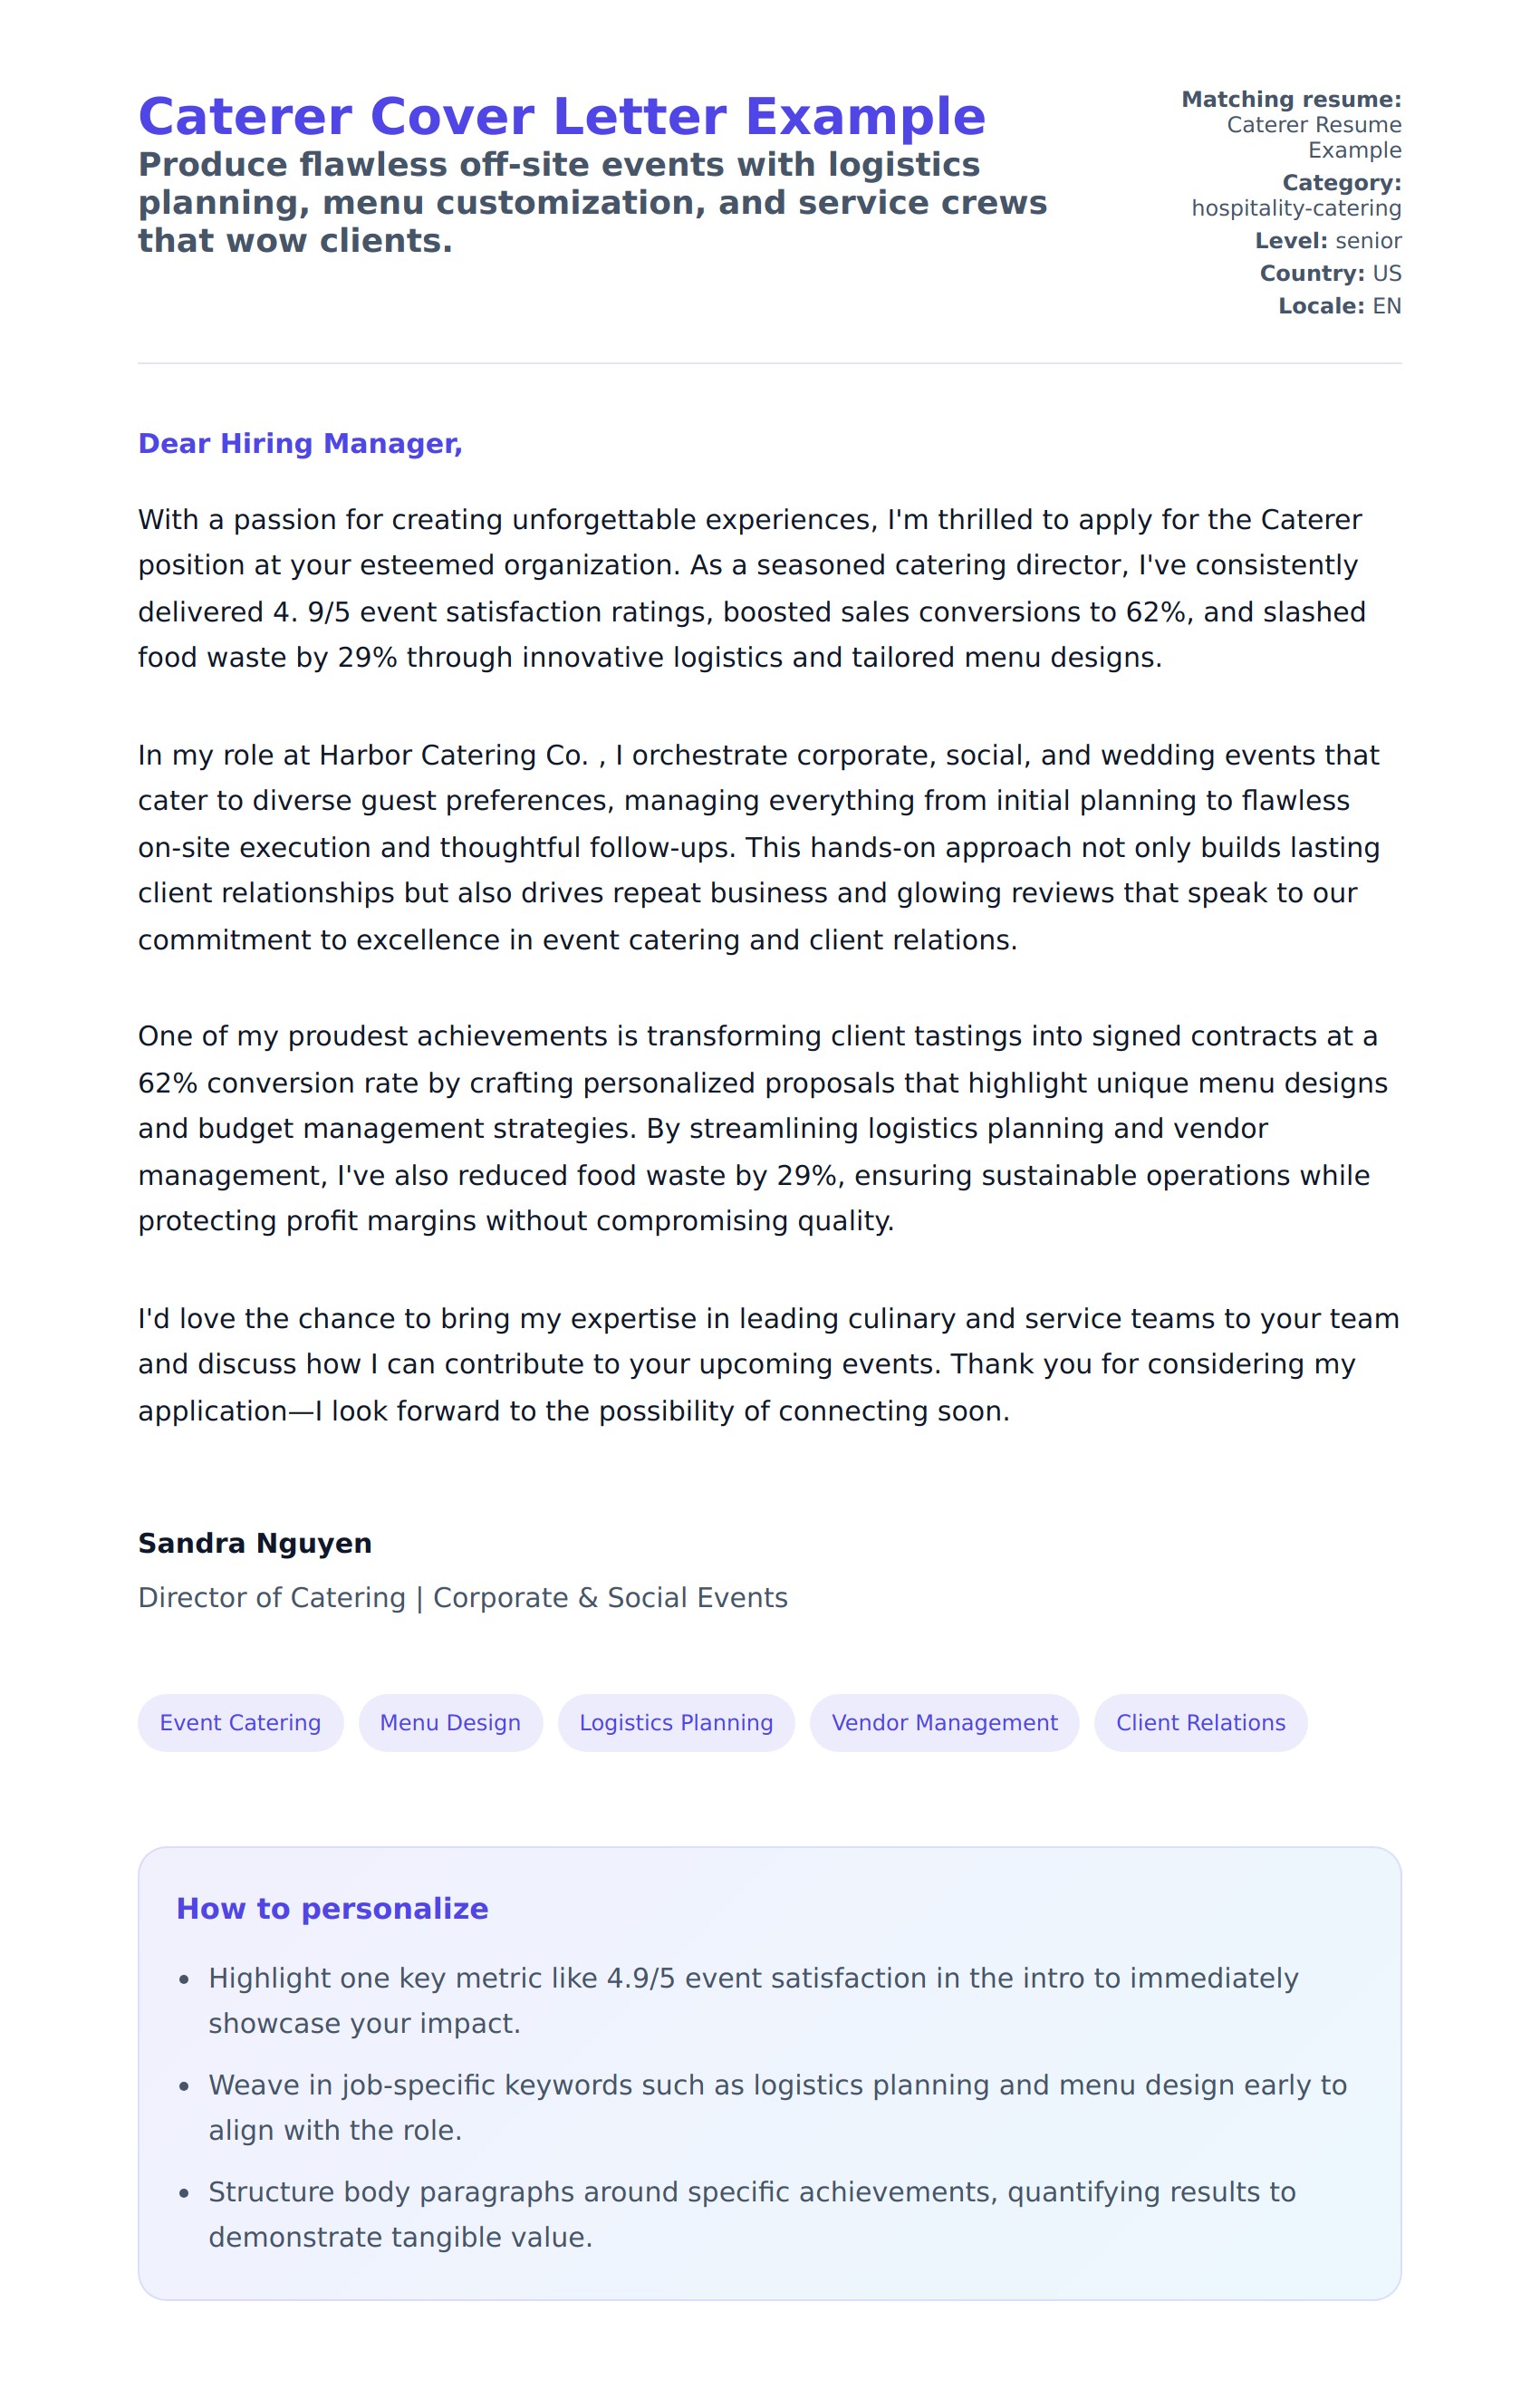Select the 'Menu Design' skill tag
This screenshot has width=1540, height=2388.
450,1723
